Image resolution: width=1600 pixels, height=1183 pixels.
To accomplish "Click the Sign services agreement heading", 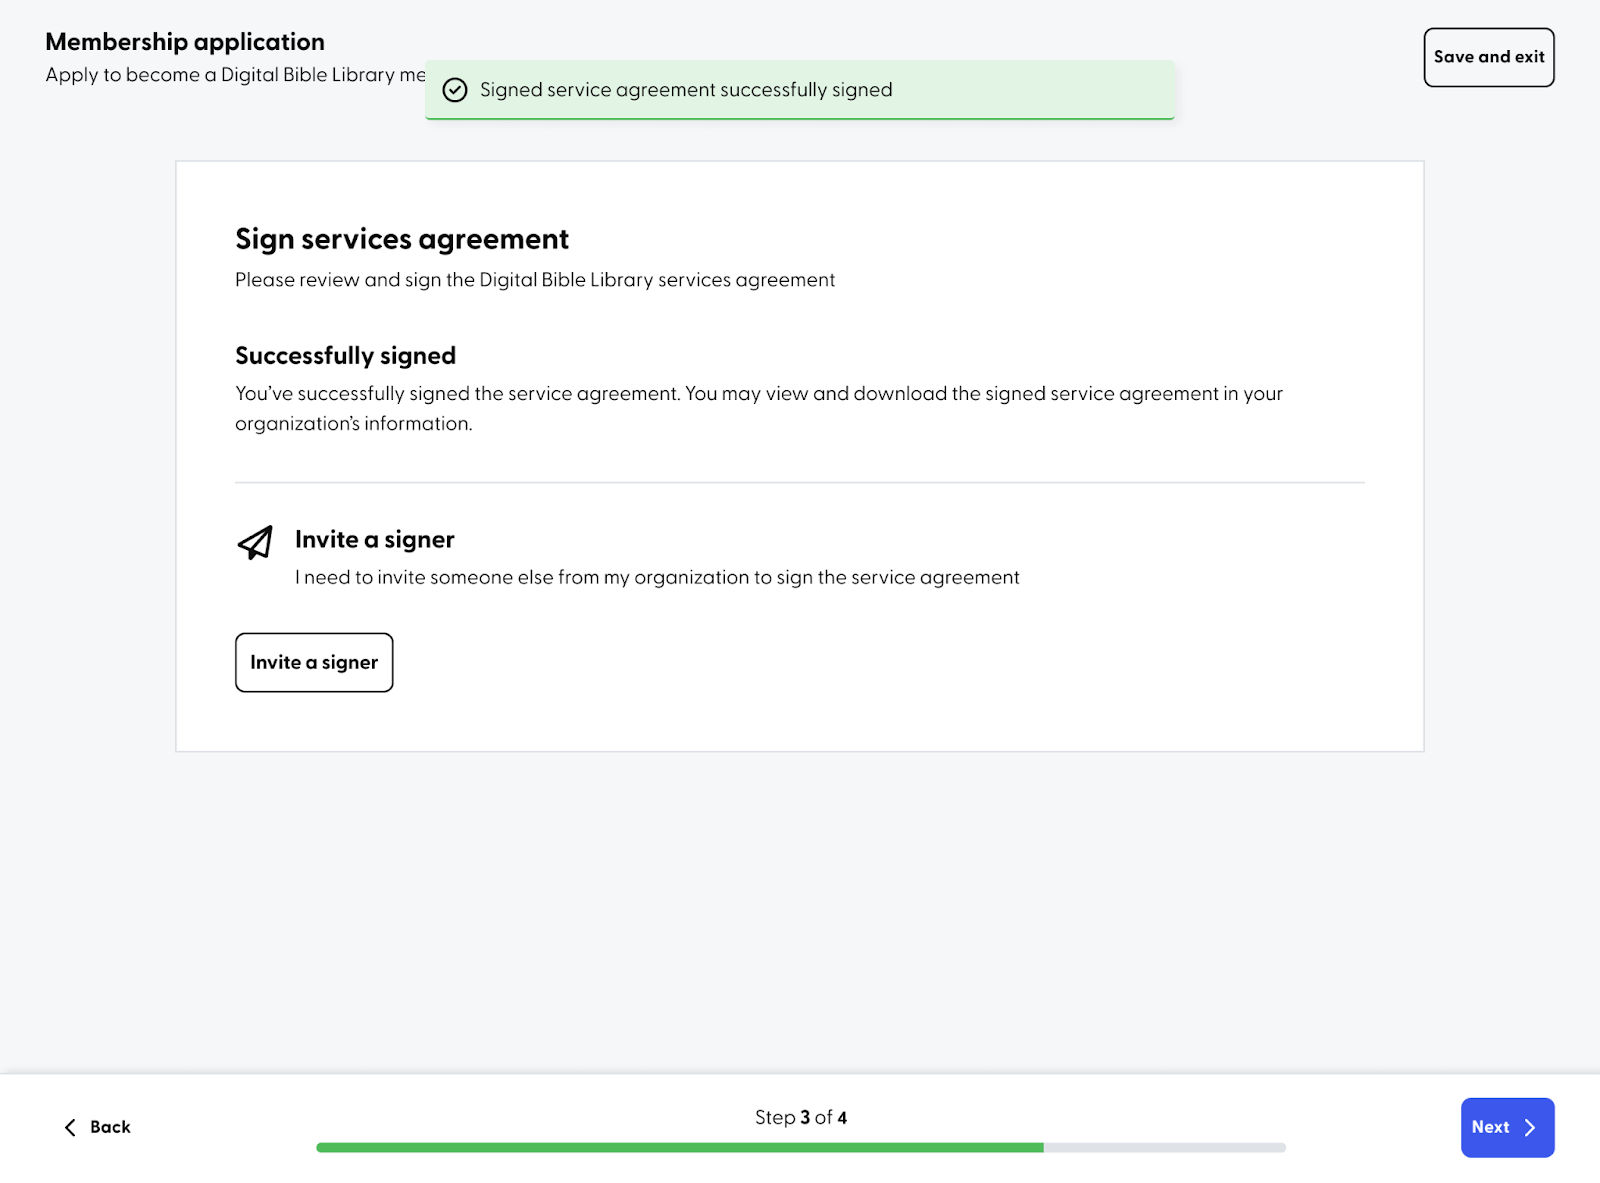I will click(402, 239).
